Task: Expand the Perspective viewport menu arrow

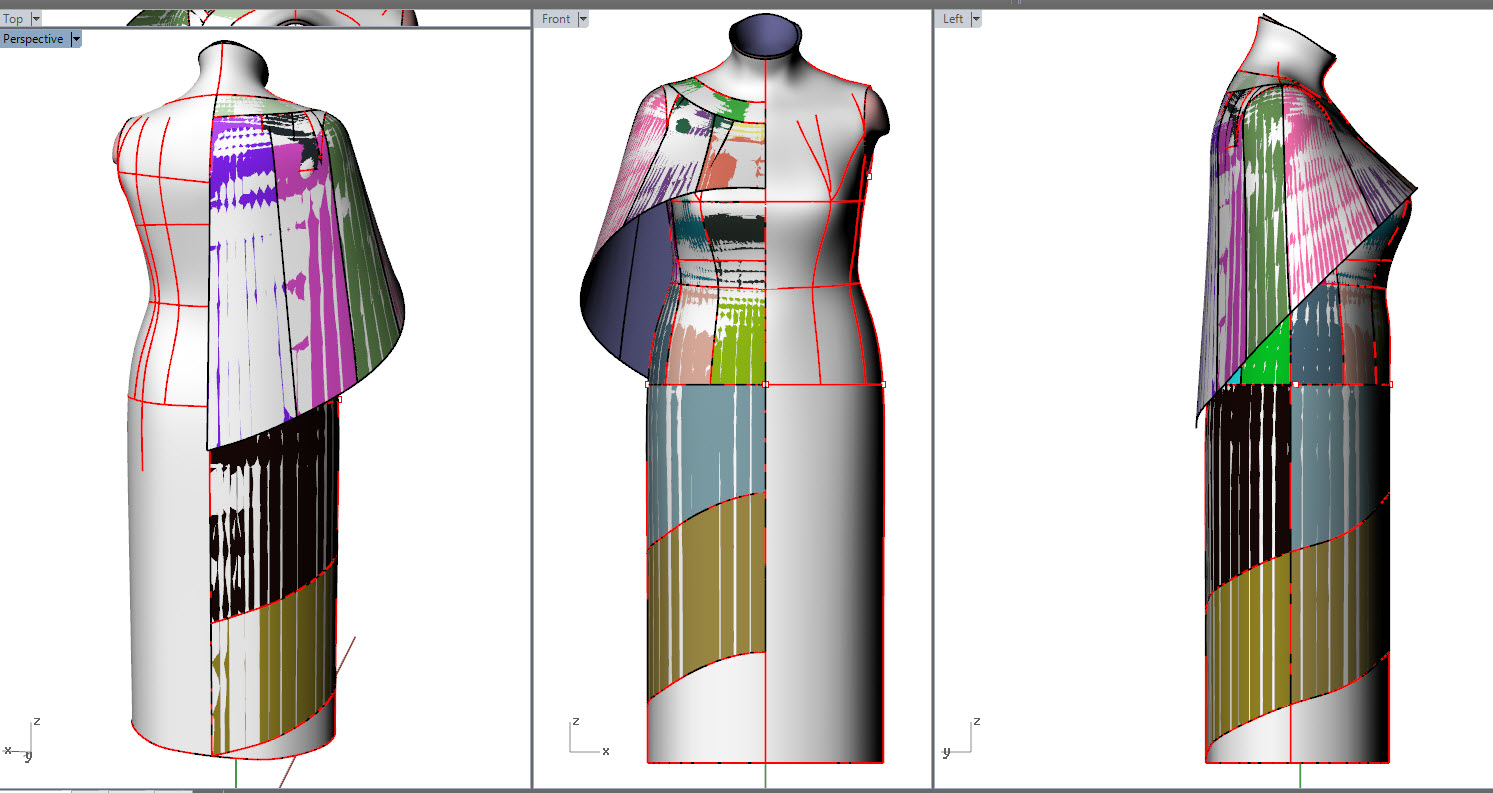Action: (76, 39)
